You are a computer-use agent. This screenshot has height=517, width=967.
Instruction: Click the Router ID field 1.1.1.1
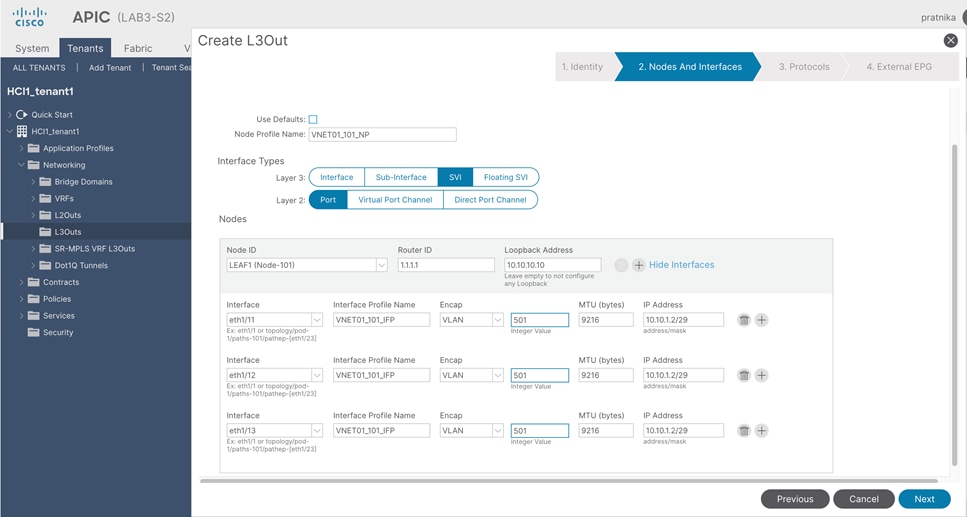446,265
